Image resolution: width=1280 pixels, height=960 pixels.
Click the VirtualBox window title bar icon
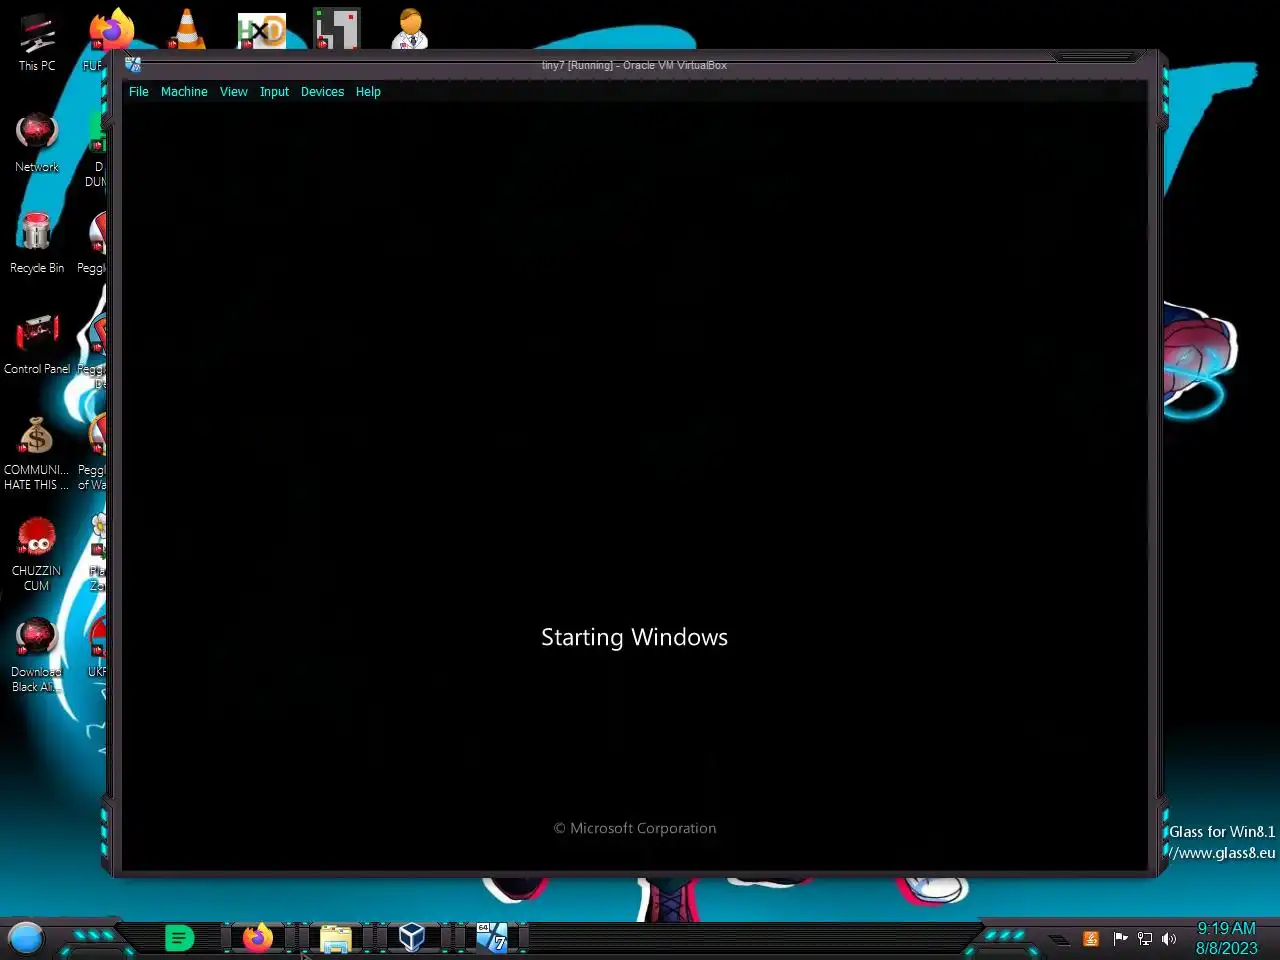tap(133, 65)
